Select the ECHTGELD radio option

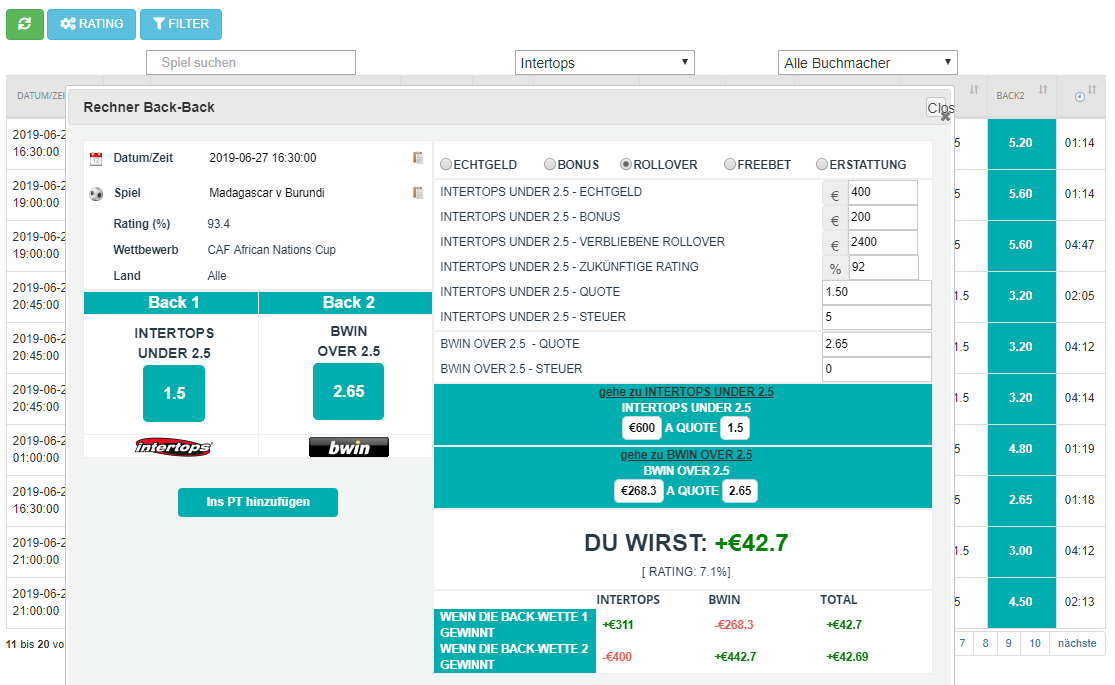pyautogui.click(x=446, y=164)
